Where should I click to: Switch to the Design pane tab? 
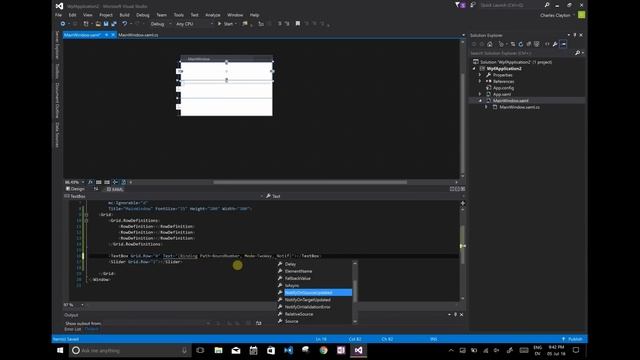click(75, 189)
